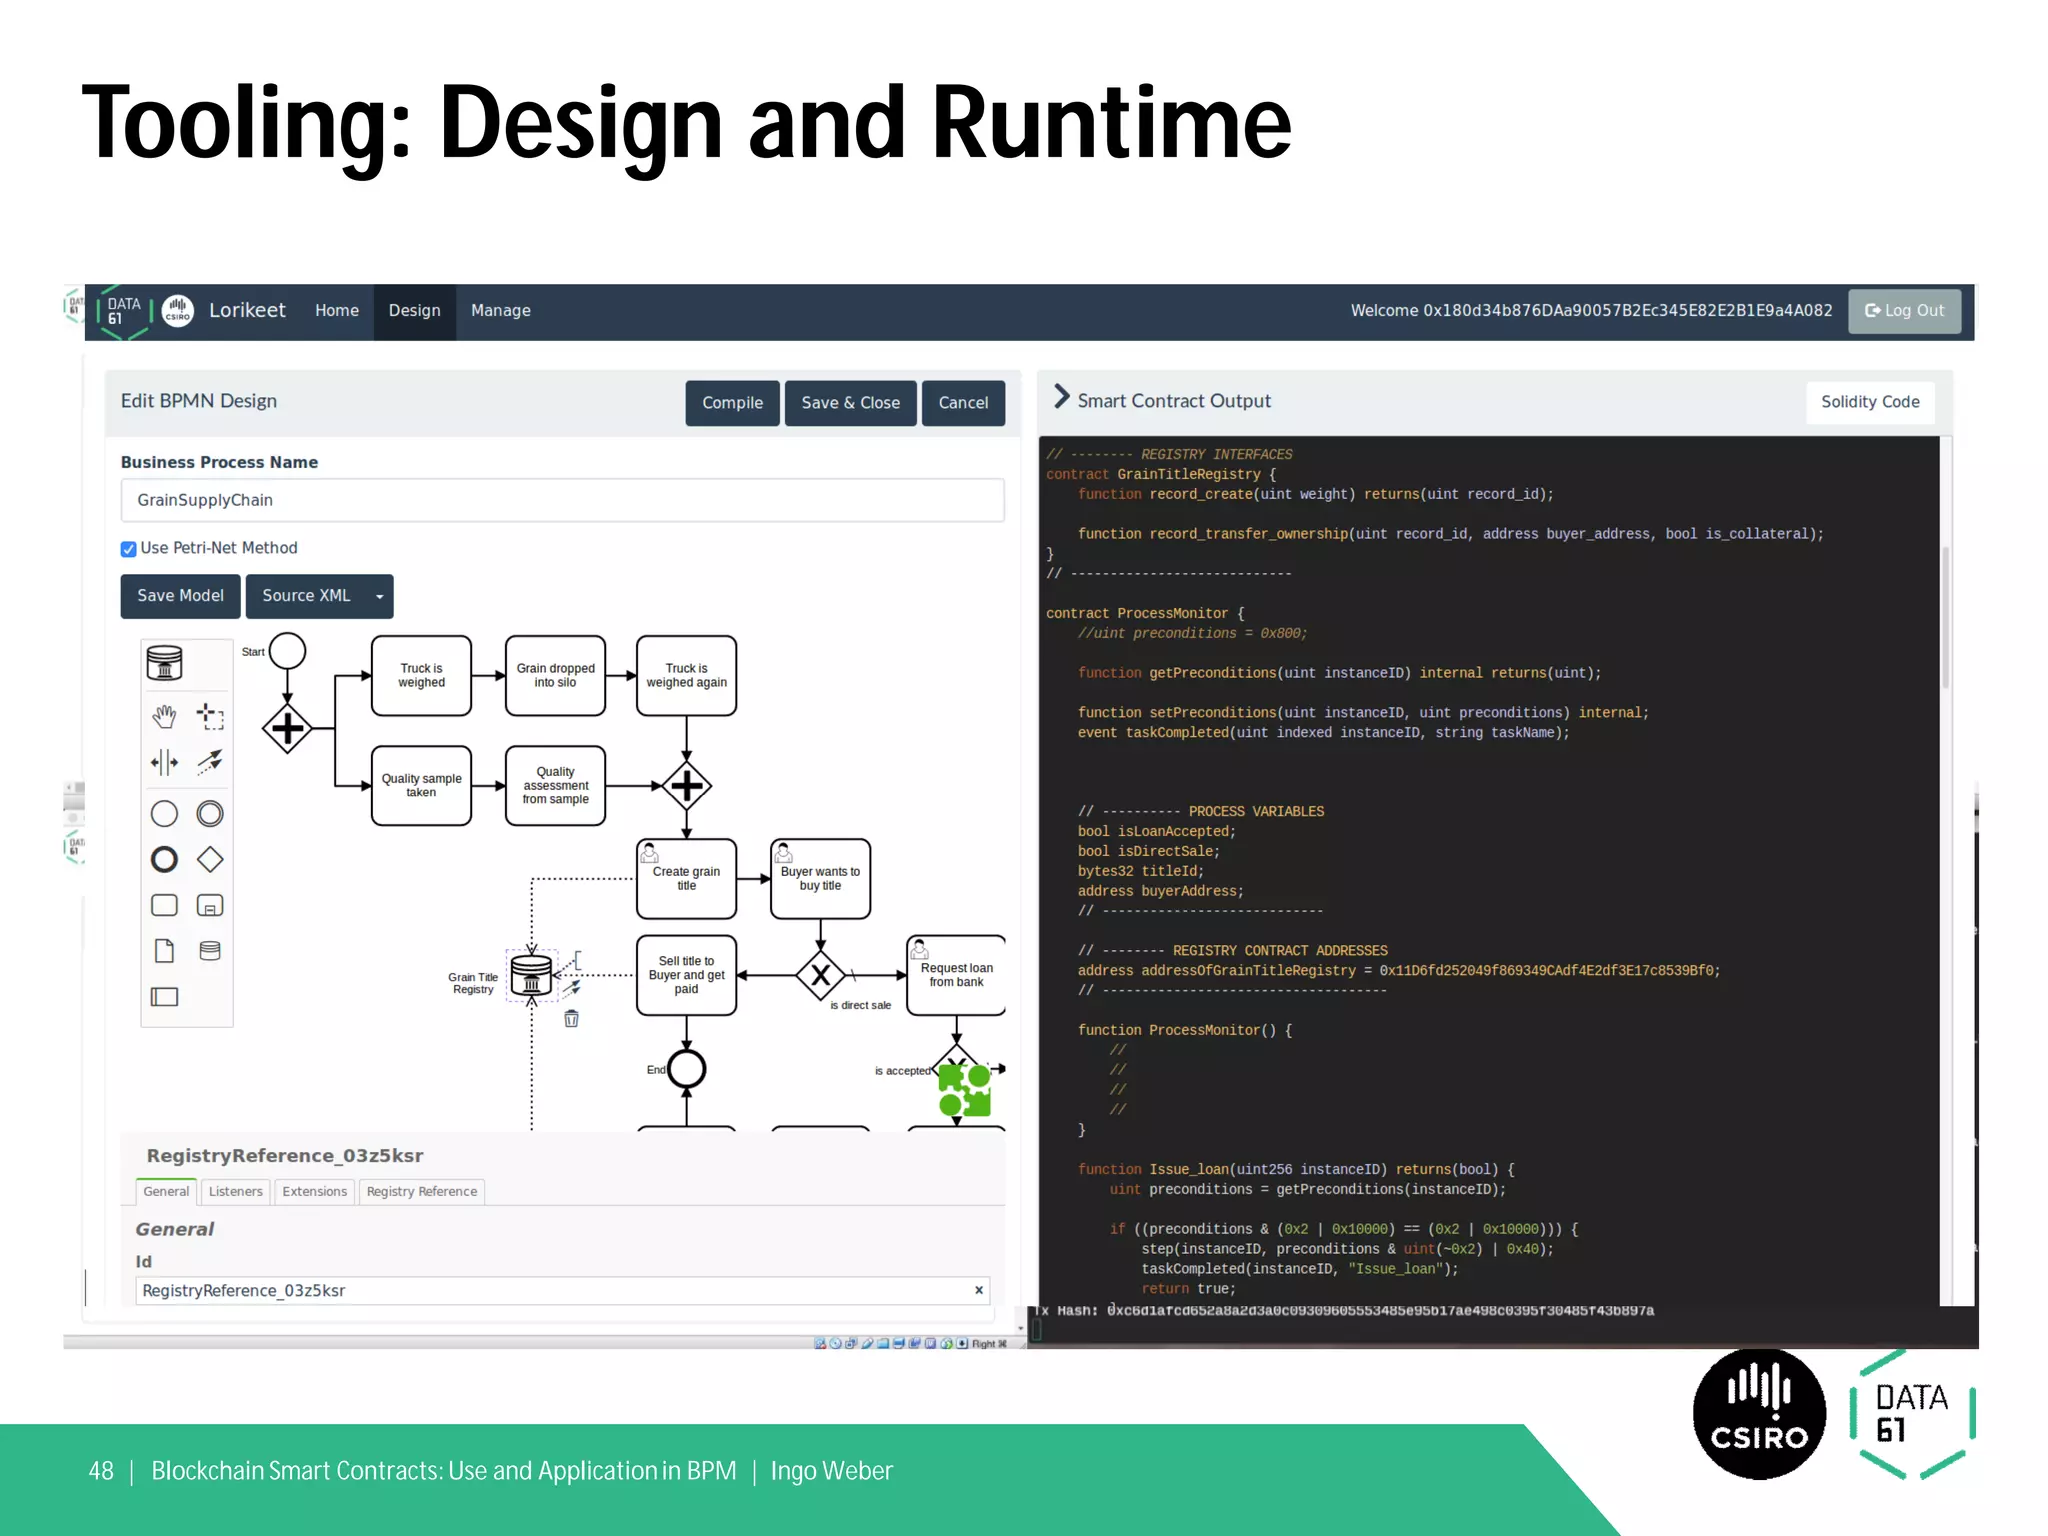This screenshot has height=1536, width=2048.
Task: Pick the end event bold circle
Action: tap(164, 860)
